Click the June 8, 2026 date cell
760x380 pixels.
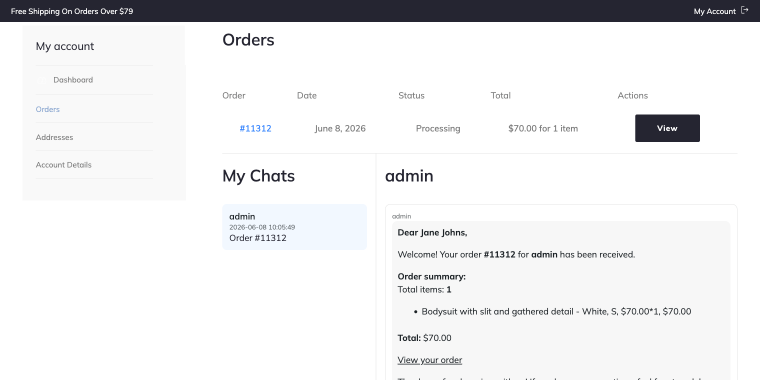(x=340, y=128)
